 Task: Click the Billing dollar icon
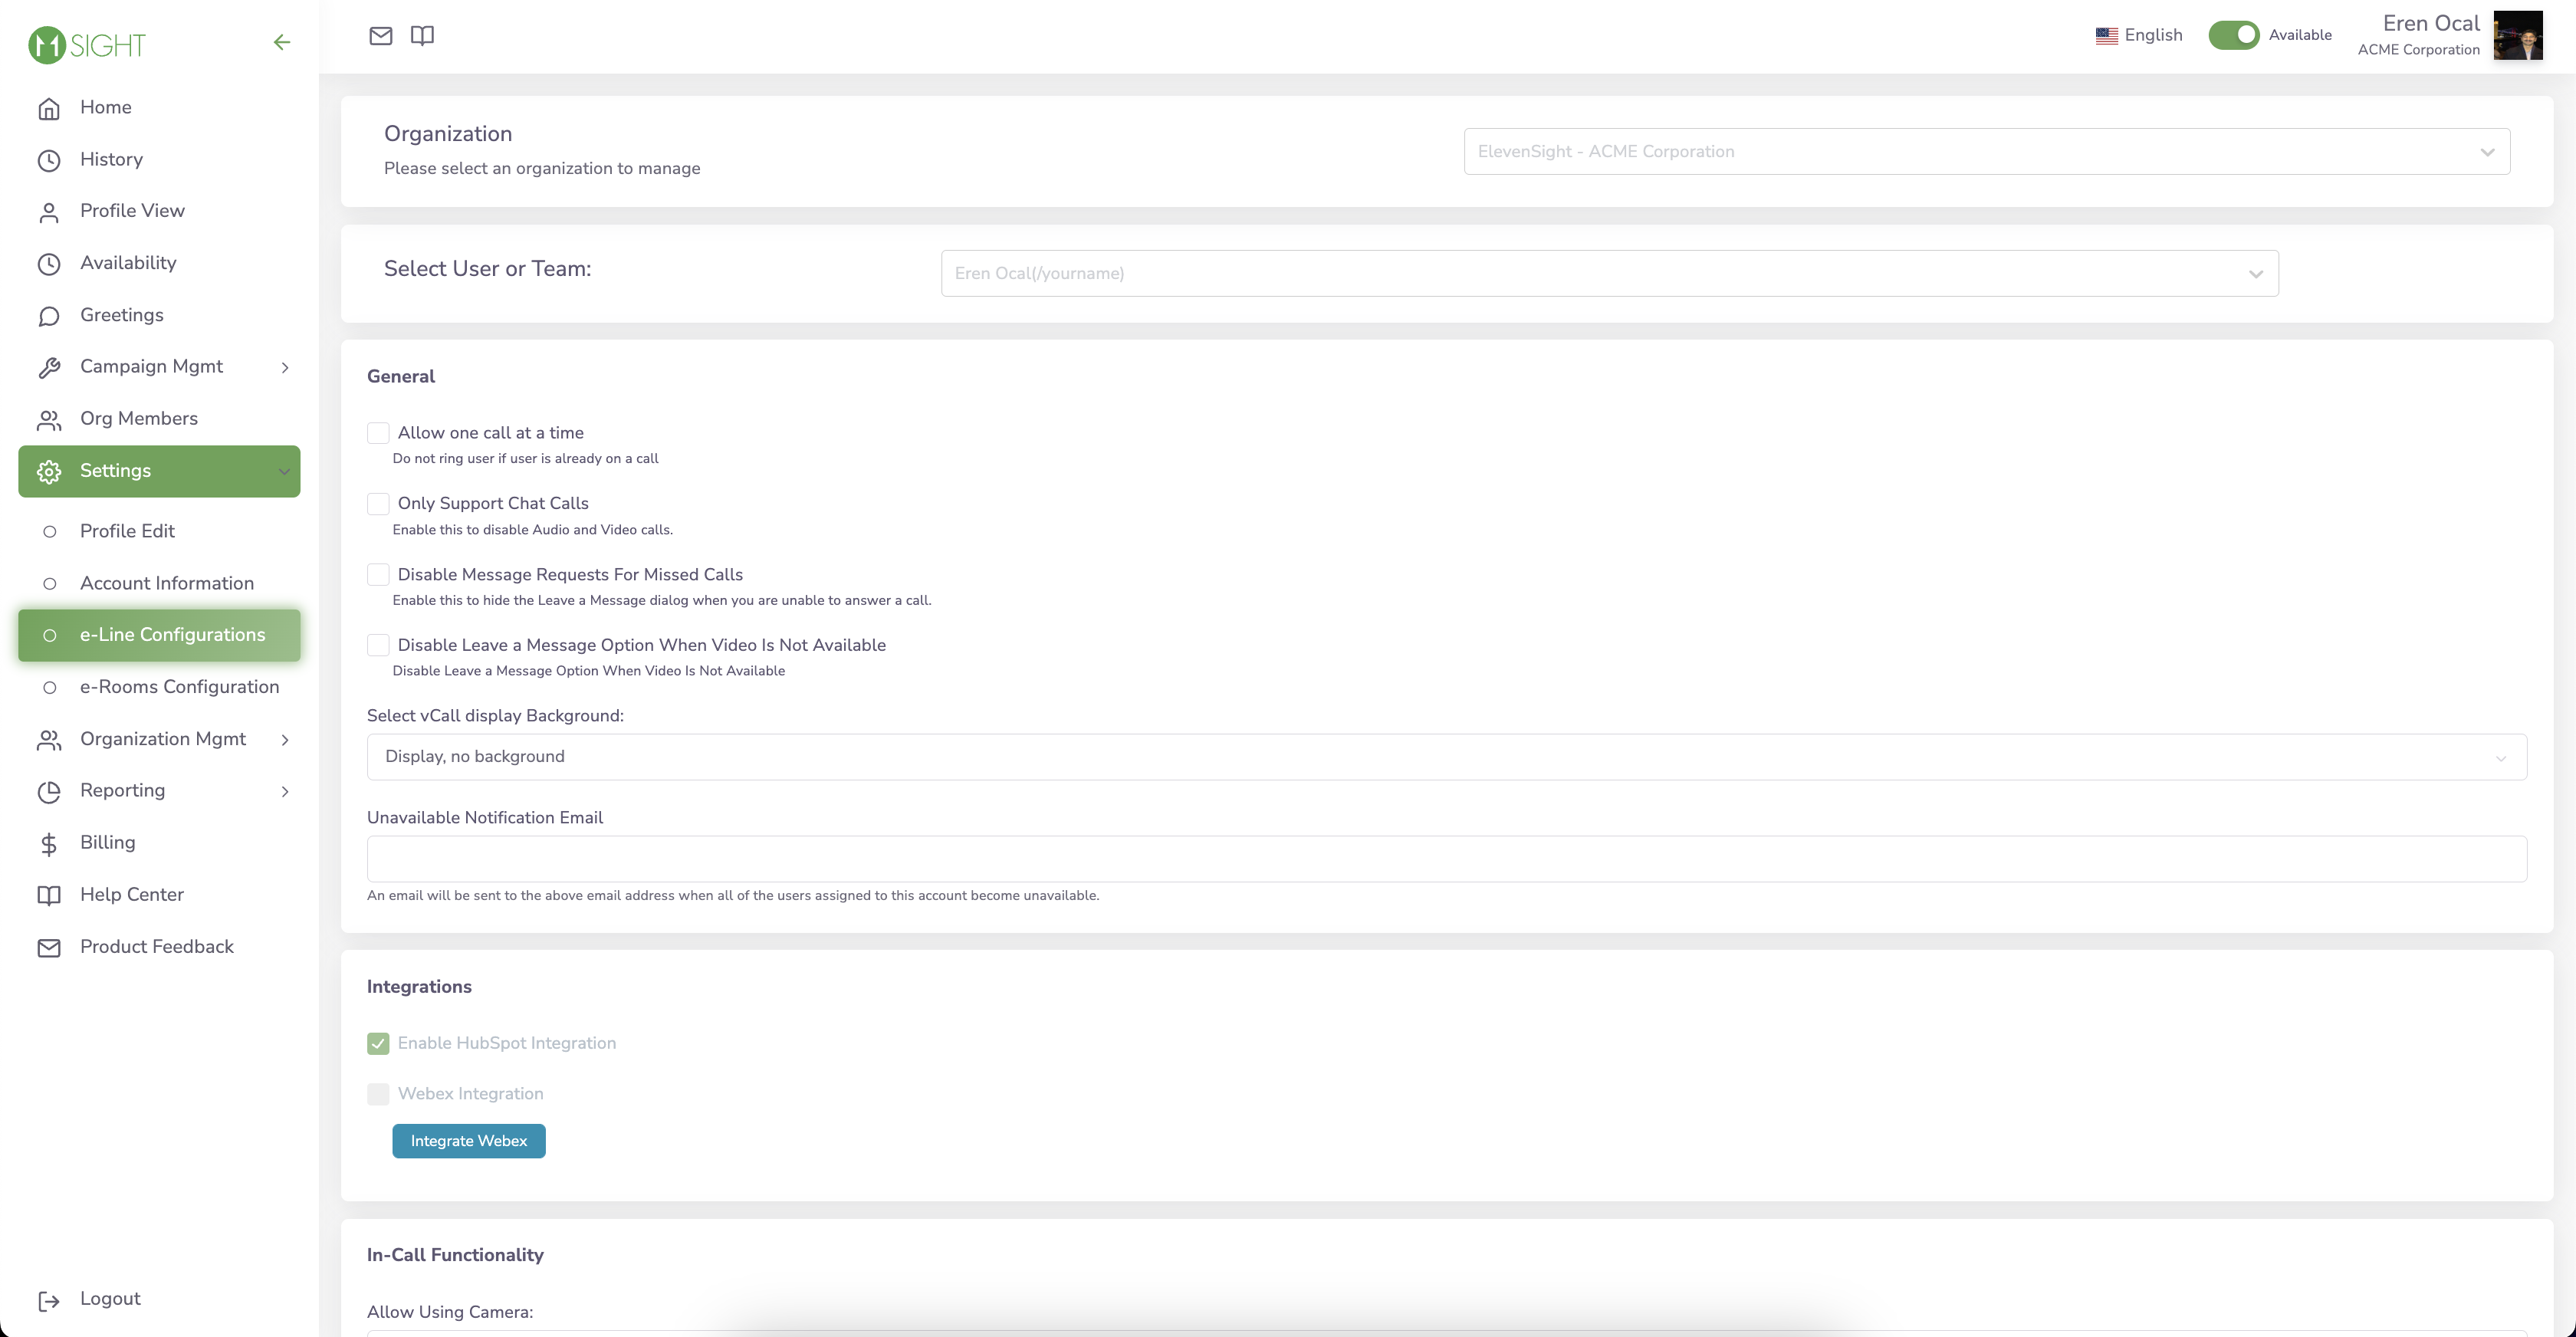[49, 844]
